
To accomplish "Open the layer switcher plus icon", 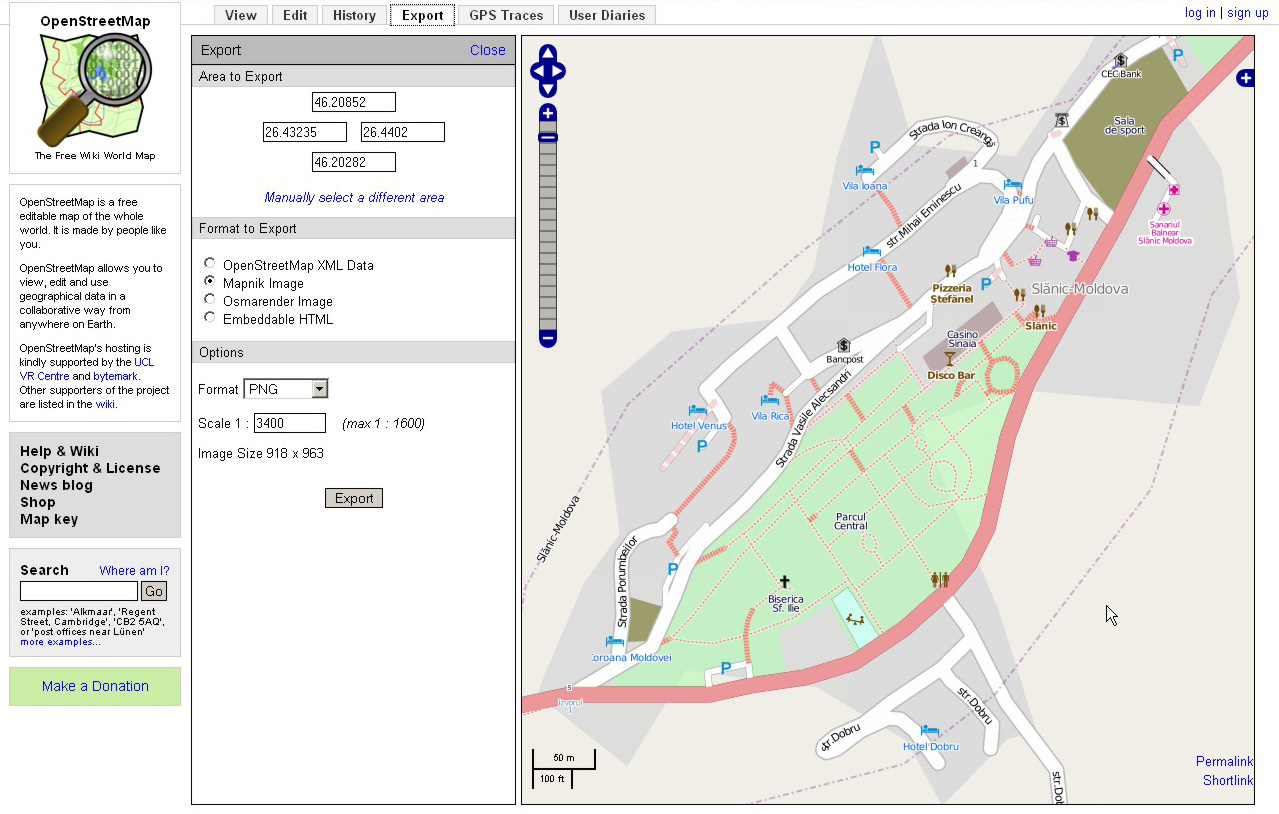I will point(1245,78).
